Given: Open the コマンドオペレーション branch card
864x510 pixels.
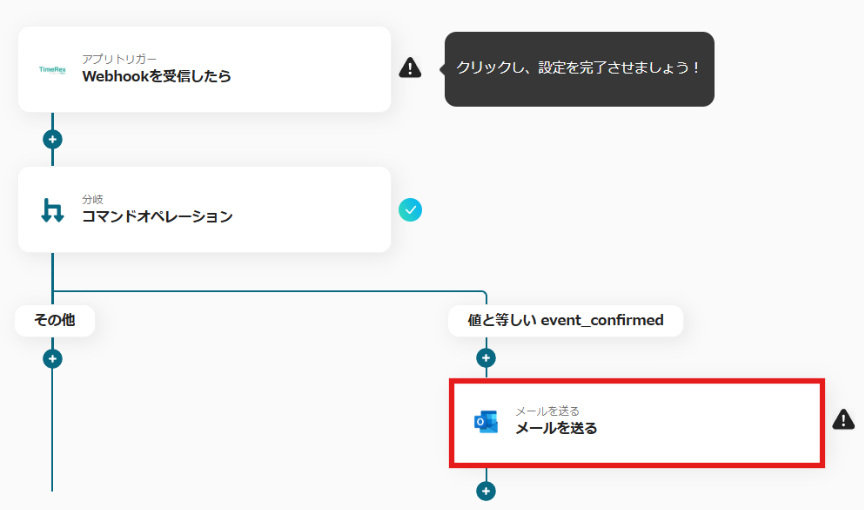Looking at the screenshot, I should coord(204,210).
